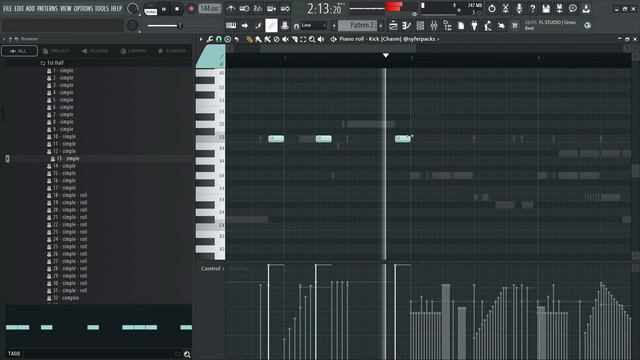Open the channel rack icon
This screenshot has height=360, width=640.
click(x=420, y=26)
